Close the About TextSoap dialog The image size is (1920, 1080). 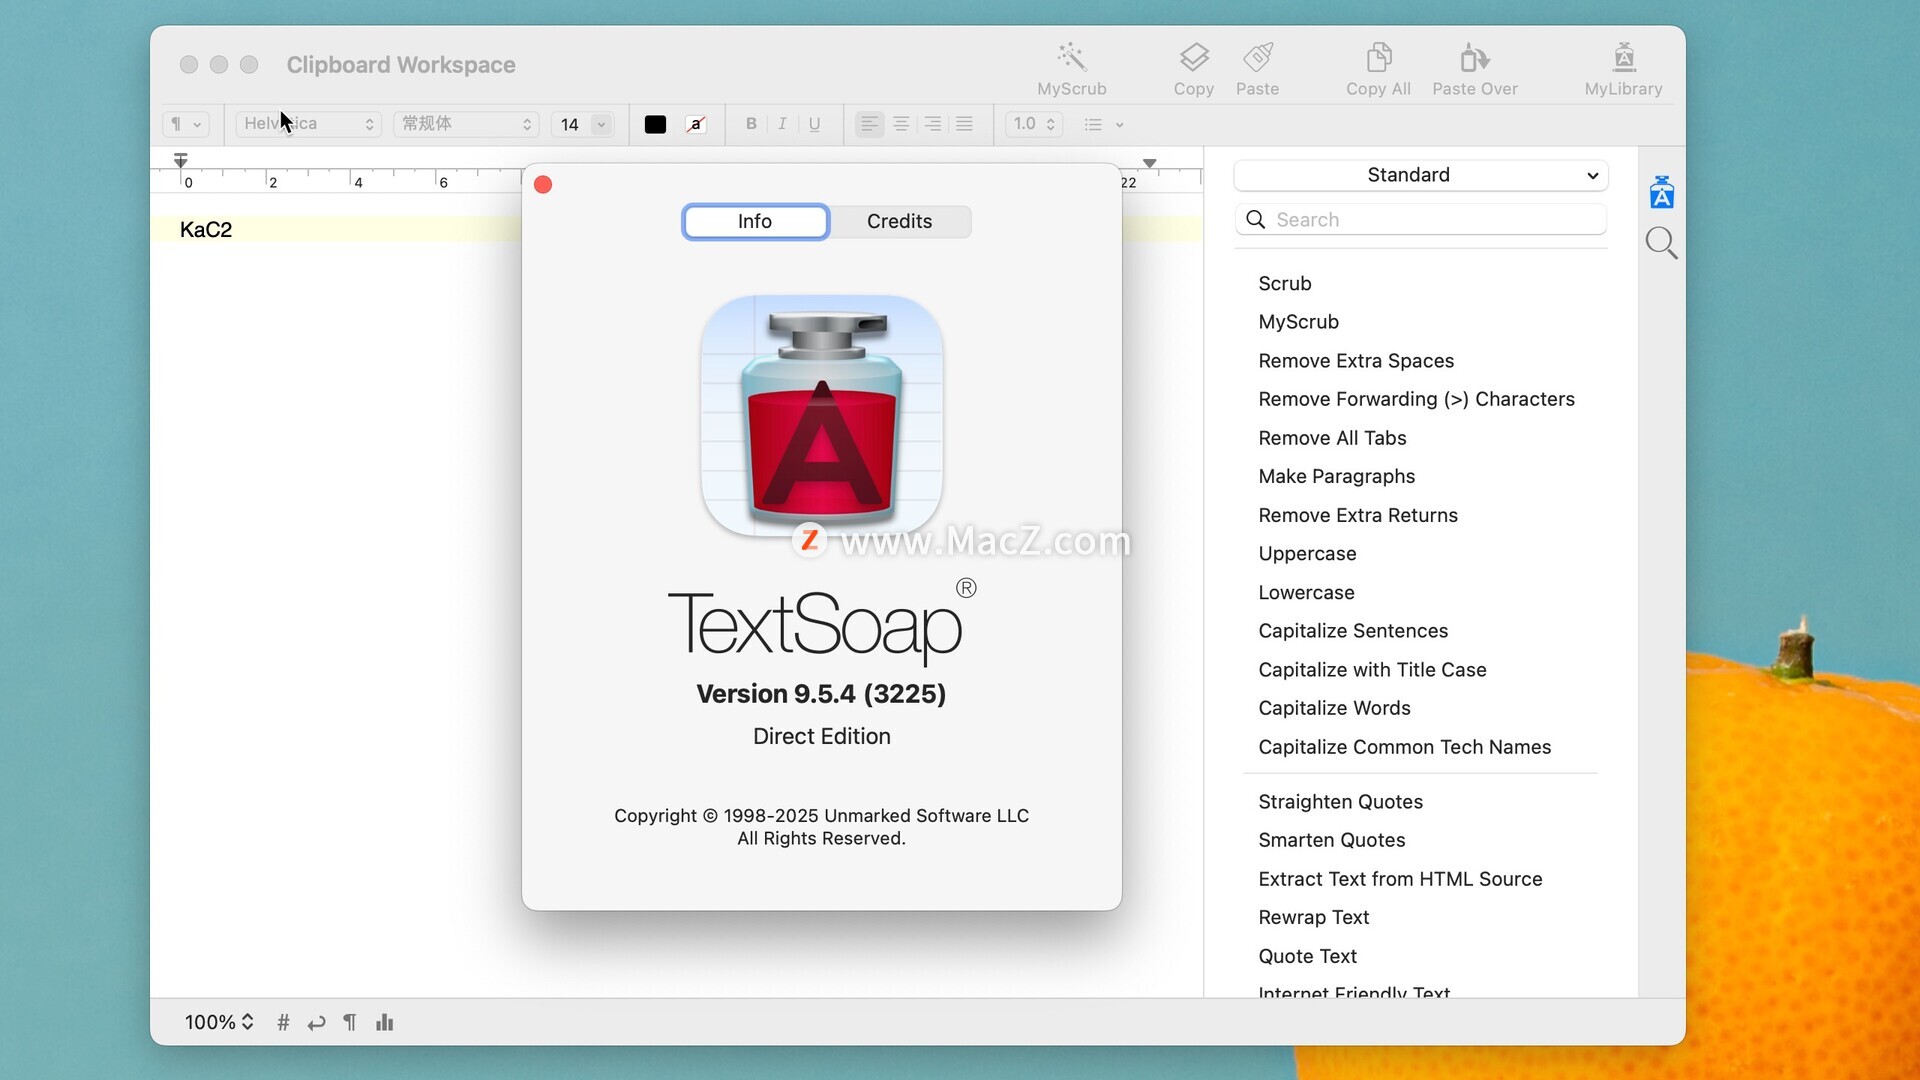(x=543, y=184)
